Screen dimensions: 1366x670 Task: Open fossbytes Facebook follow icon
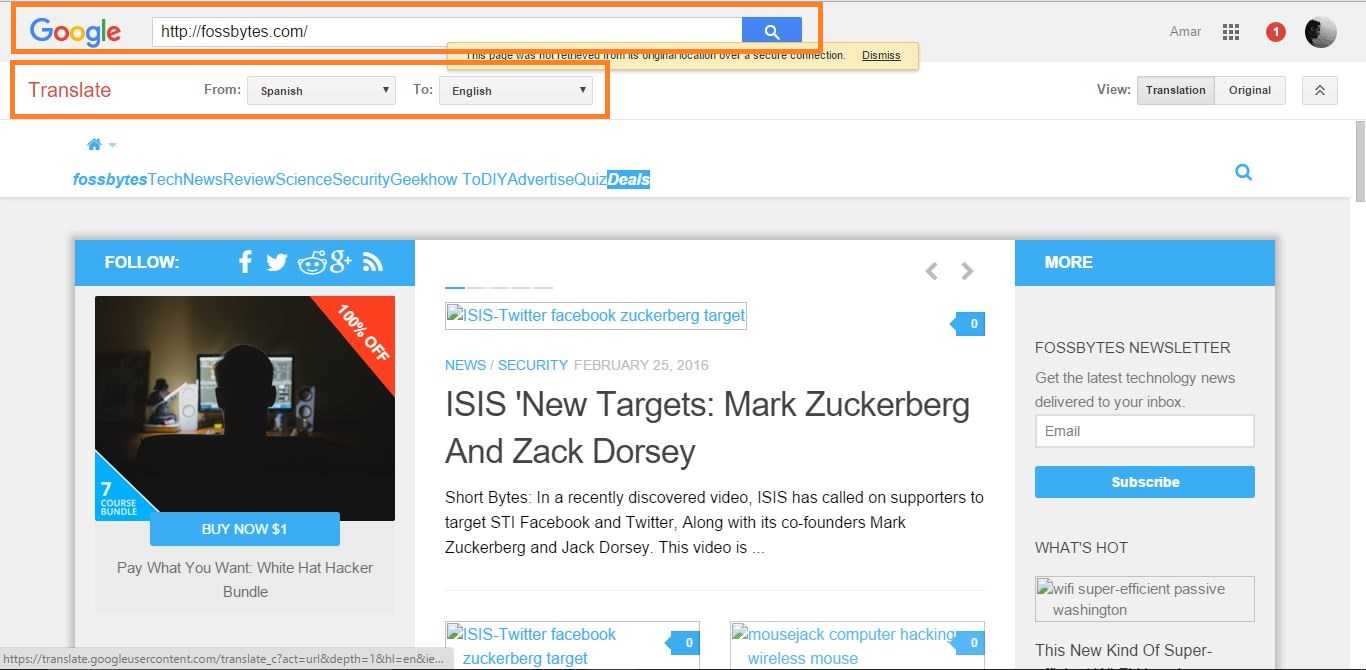pos(245,262)
